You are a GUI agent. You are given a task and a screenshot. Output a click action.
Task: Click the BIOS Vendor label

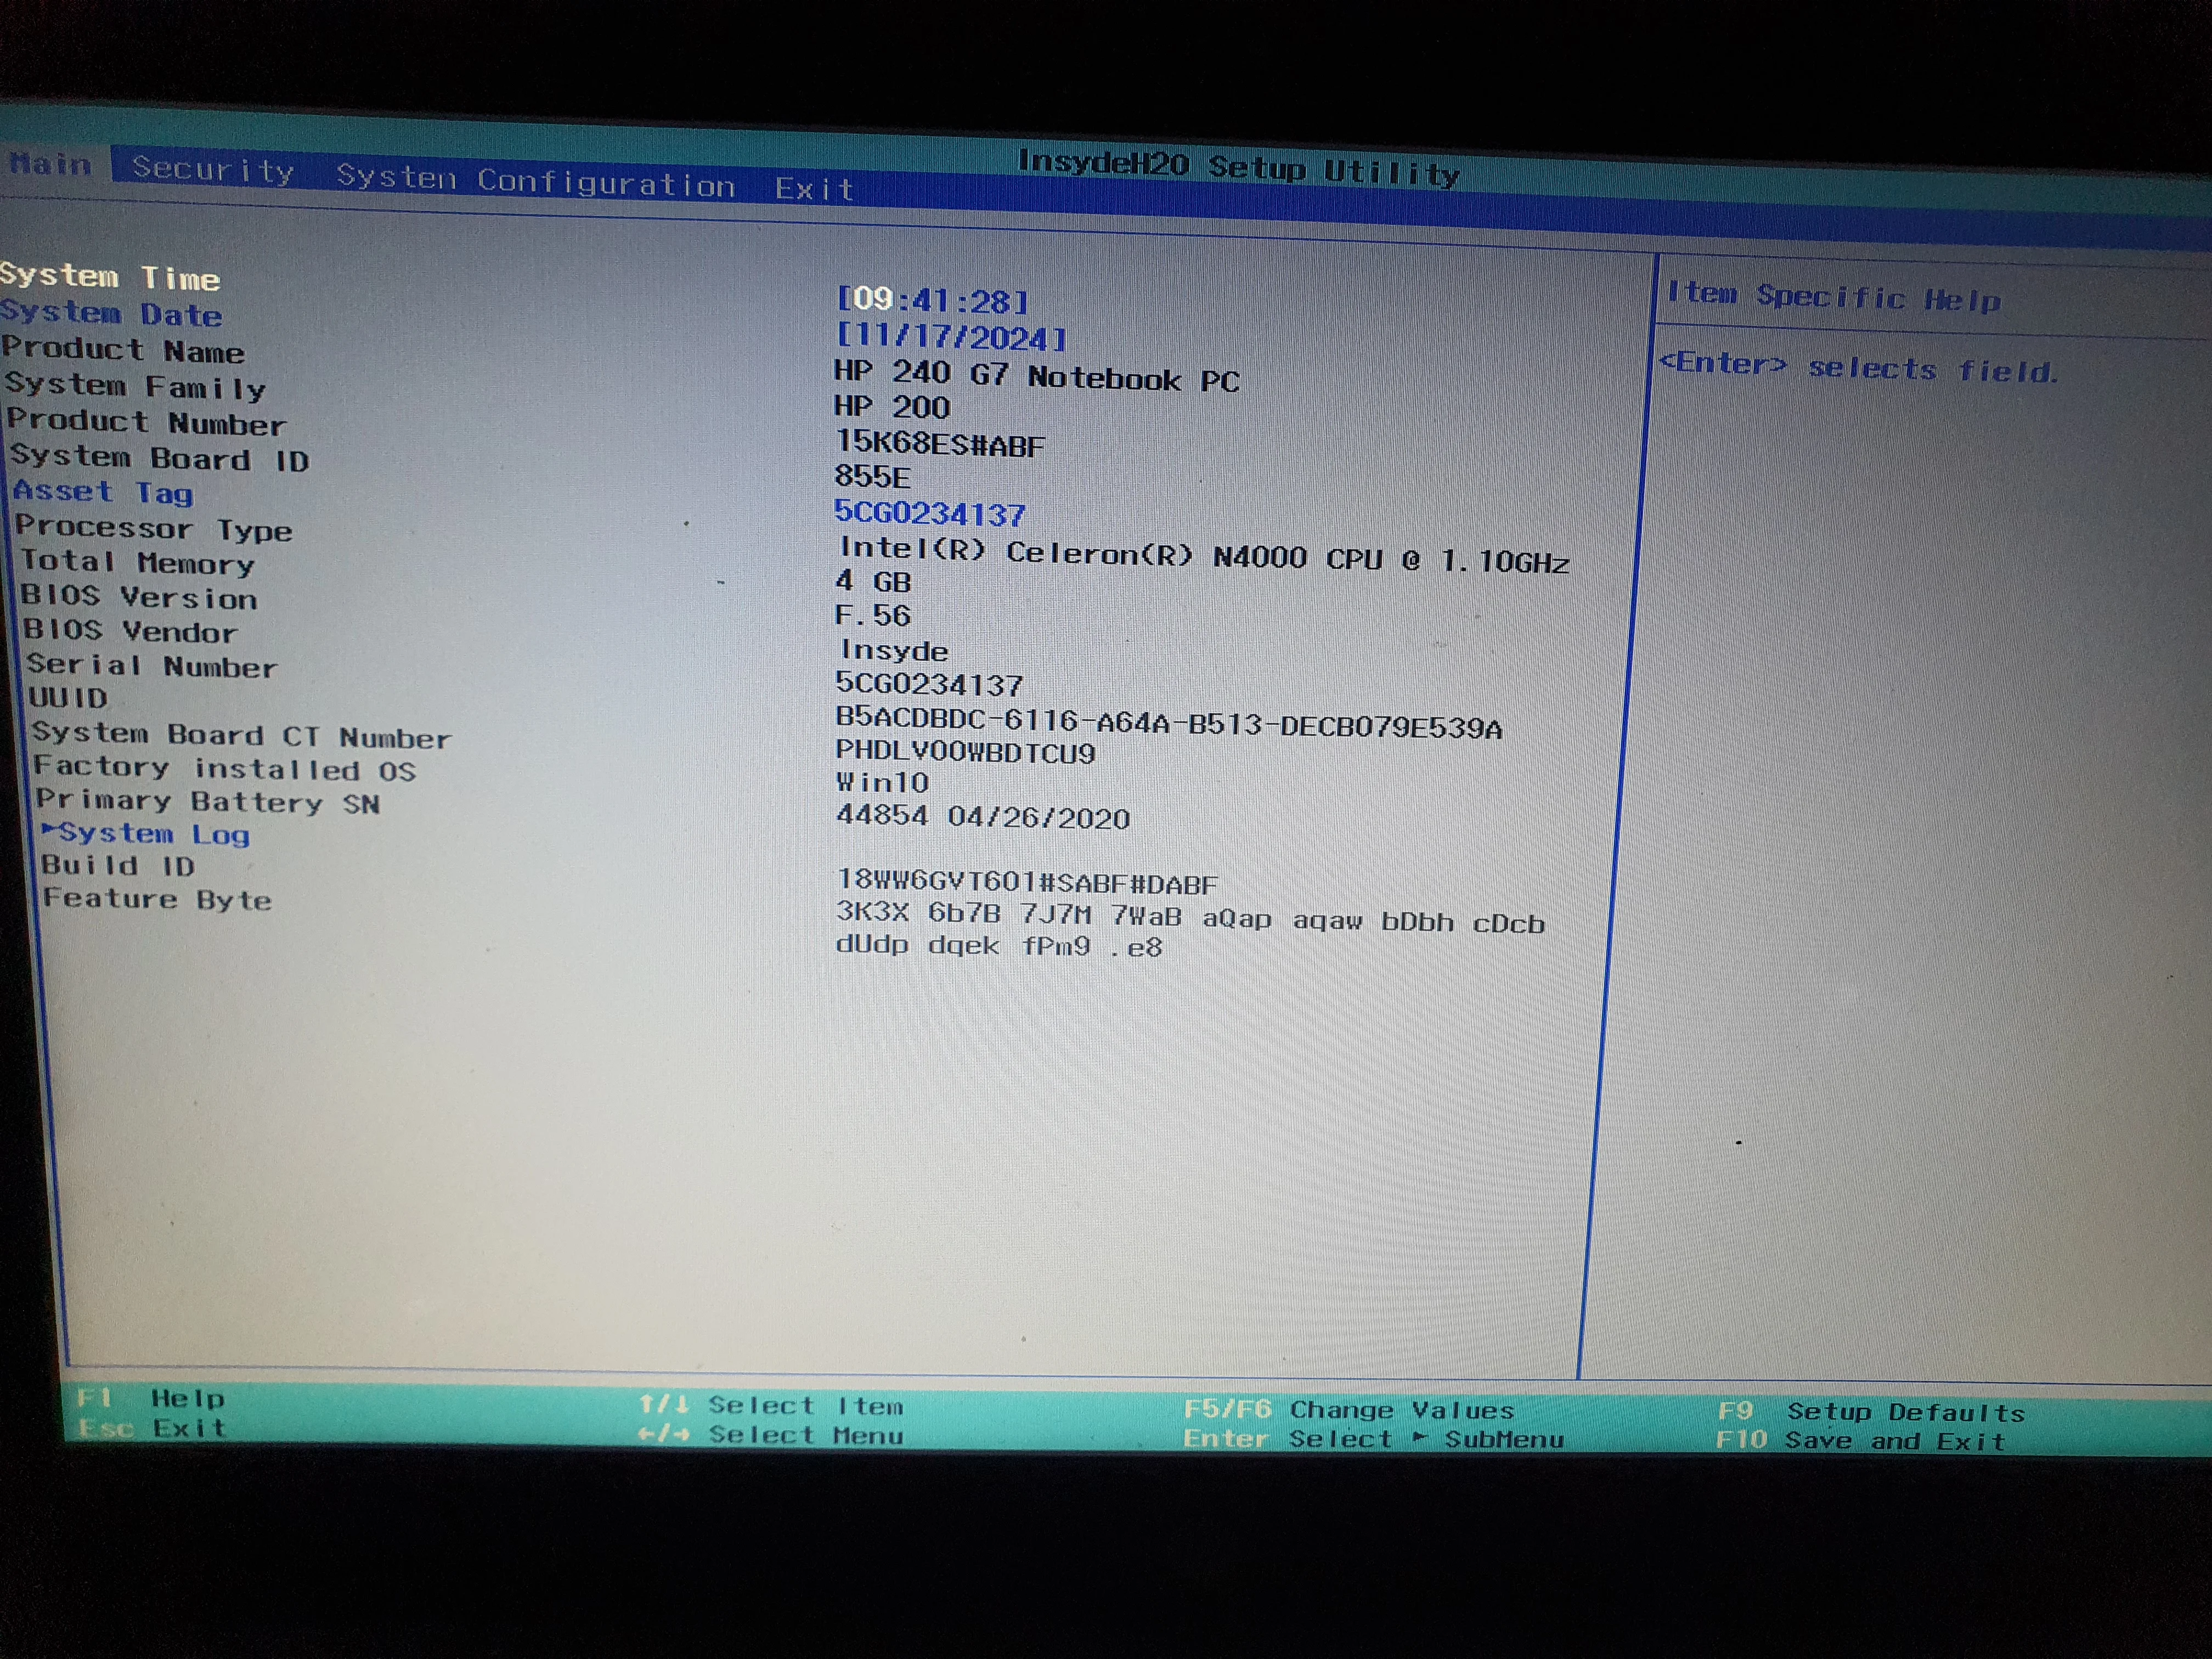[131, 631]
